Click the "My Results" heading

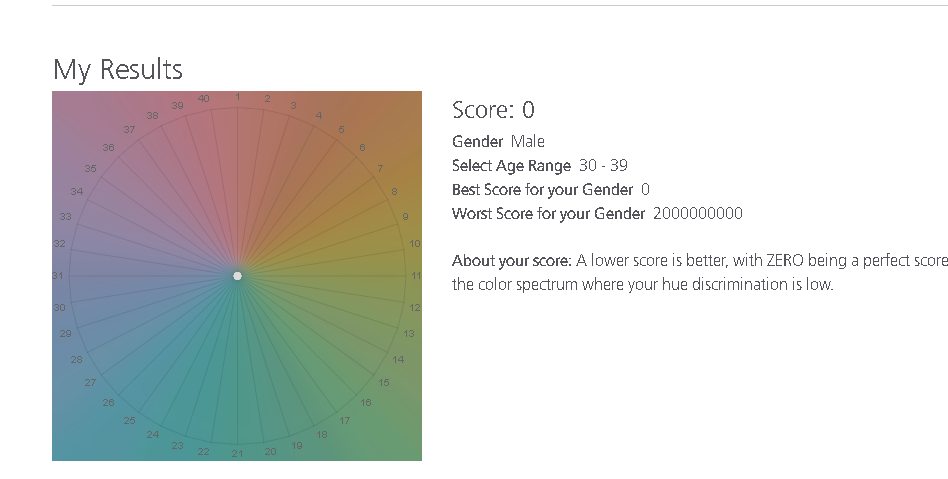point(118,69)
